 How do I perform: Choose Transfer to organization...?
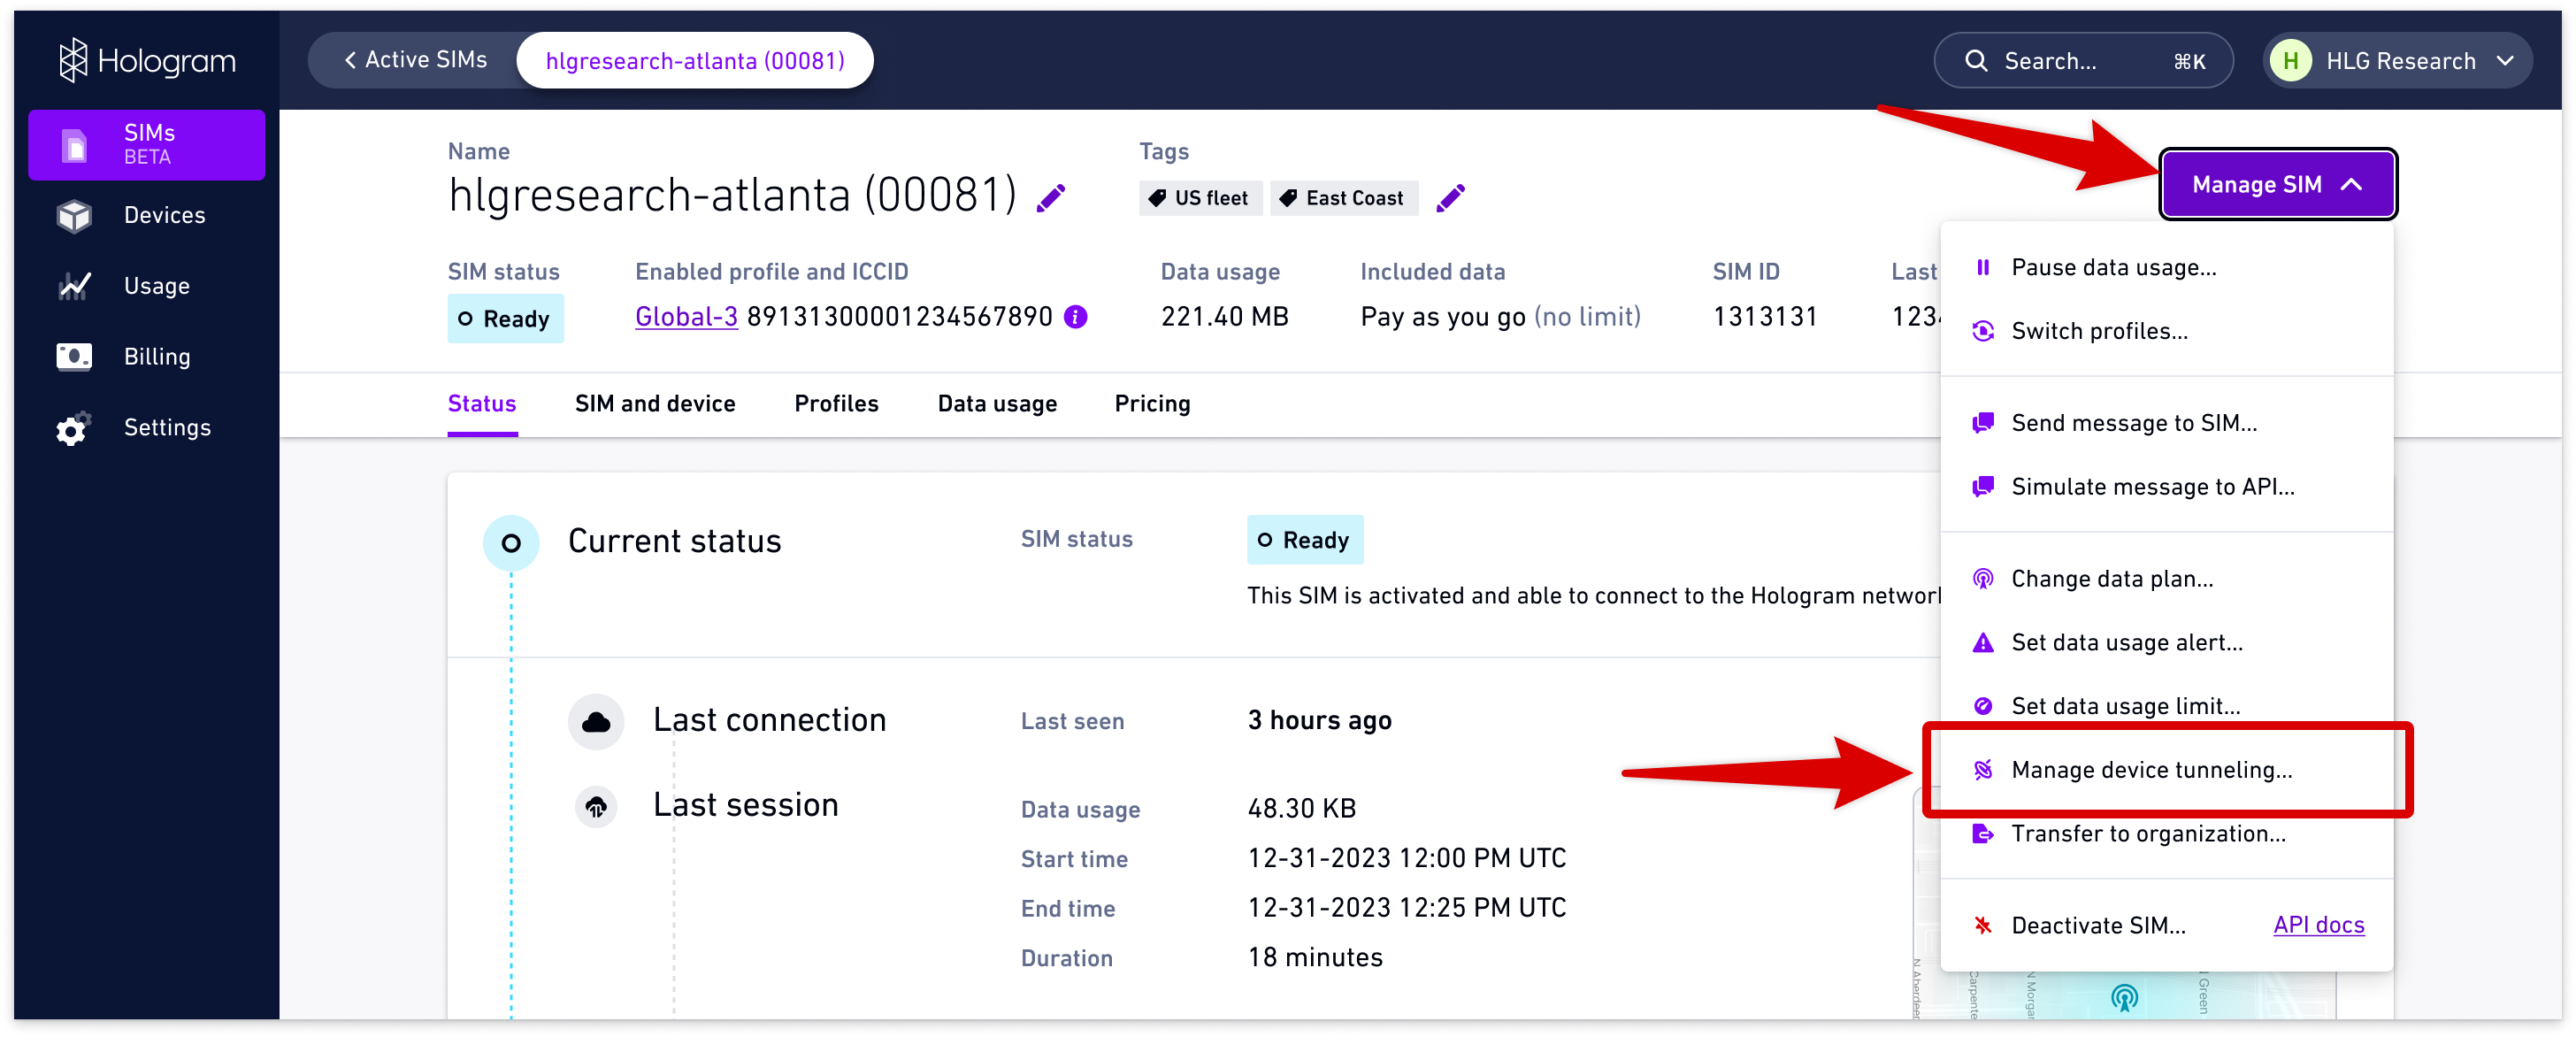[x=2166, y=834]
